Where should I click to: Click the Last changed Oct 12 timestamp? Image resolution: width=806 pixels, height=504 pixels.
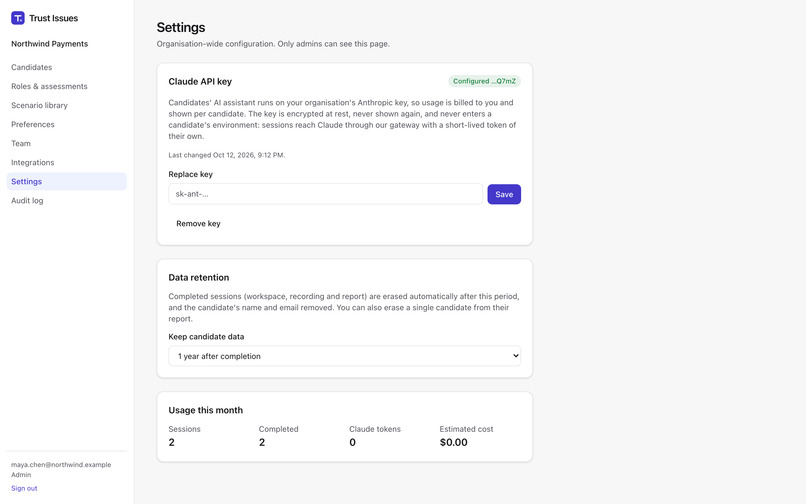pos(227,155)
